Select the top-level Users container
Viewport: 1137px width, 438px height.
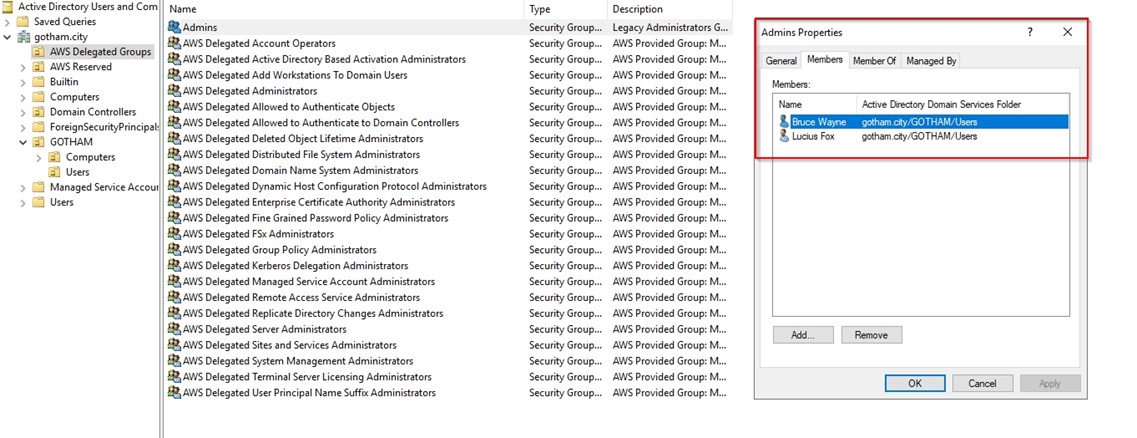(x=62, y=202)
